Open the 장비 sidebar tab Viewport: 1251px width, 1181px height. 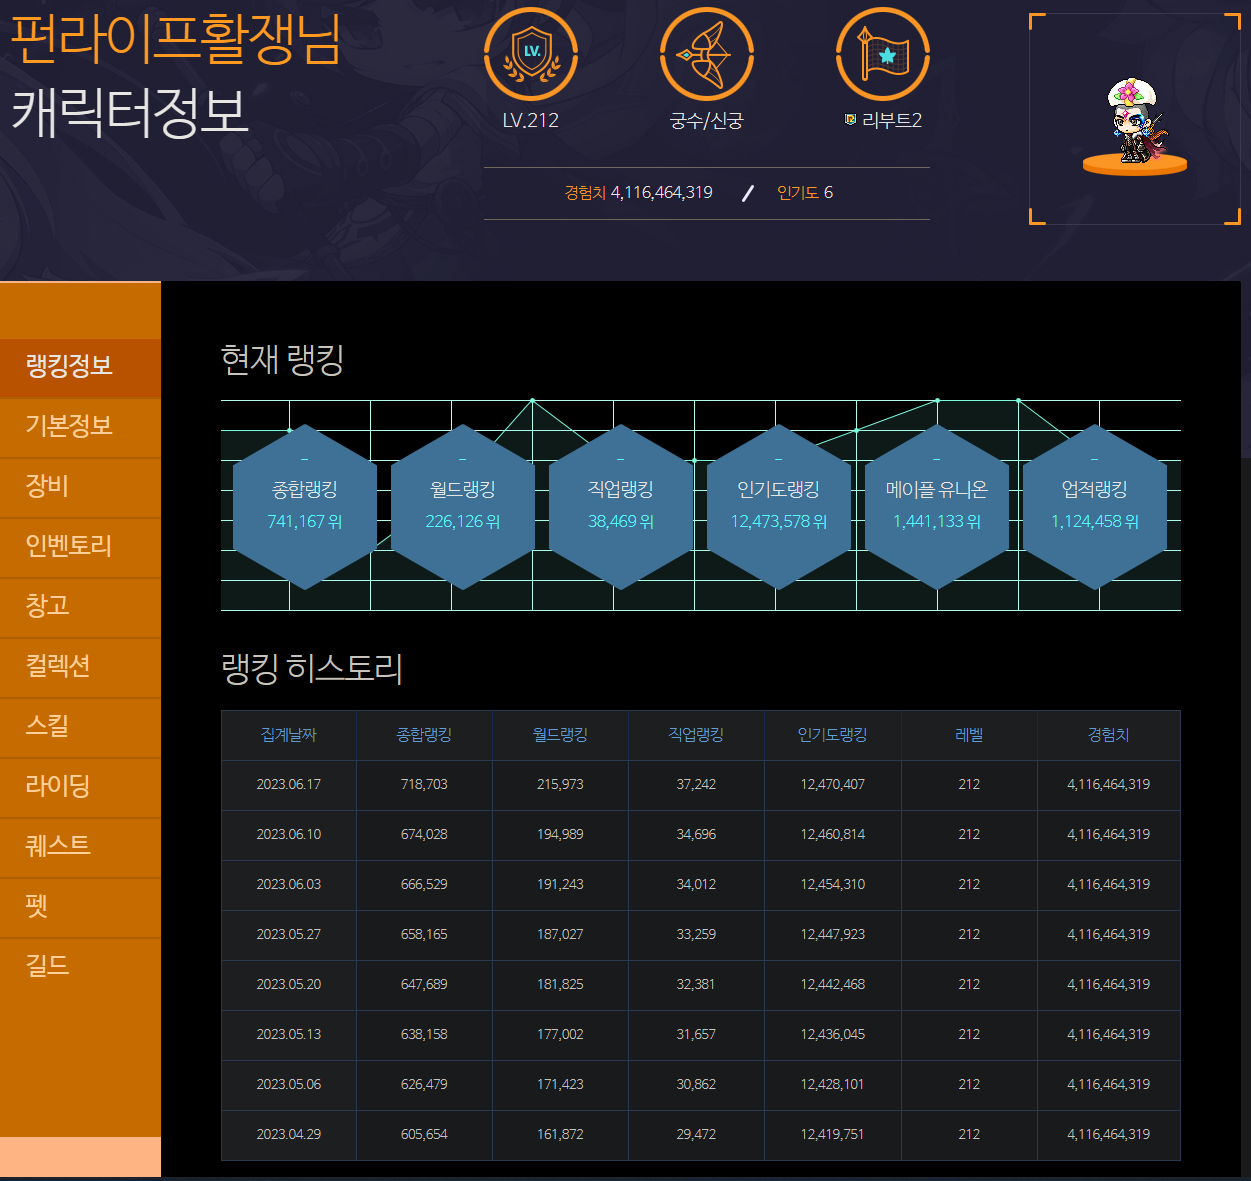pos(80,488)
